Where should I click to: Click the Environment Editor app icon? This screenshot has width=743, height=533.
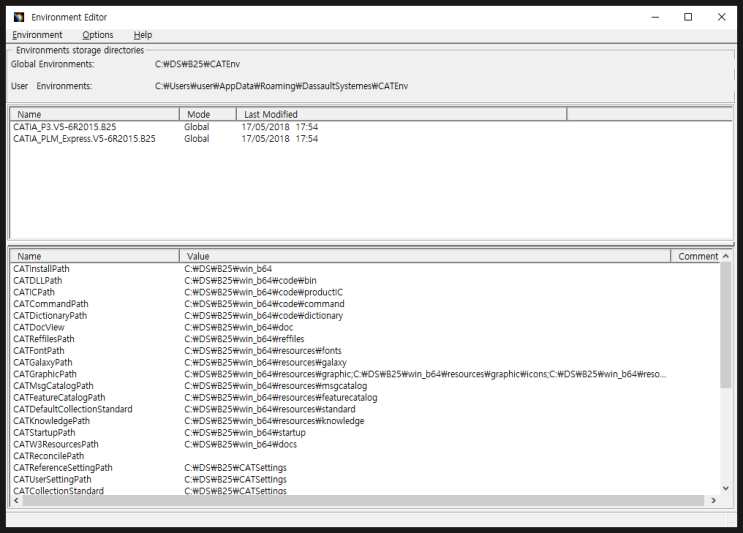click(19, 17)
